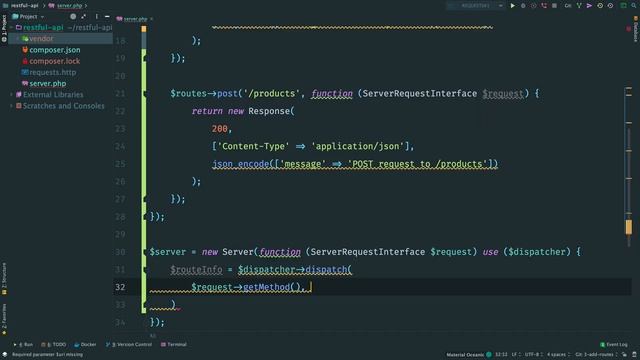Click the search magnifier icon at top right

(x=634, y=6)
